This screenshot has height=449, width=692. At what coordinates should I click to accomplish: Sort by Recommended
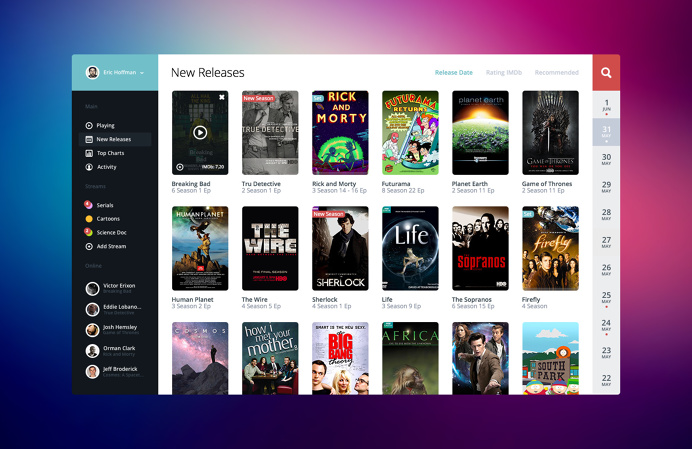(x=557, y=72)
